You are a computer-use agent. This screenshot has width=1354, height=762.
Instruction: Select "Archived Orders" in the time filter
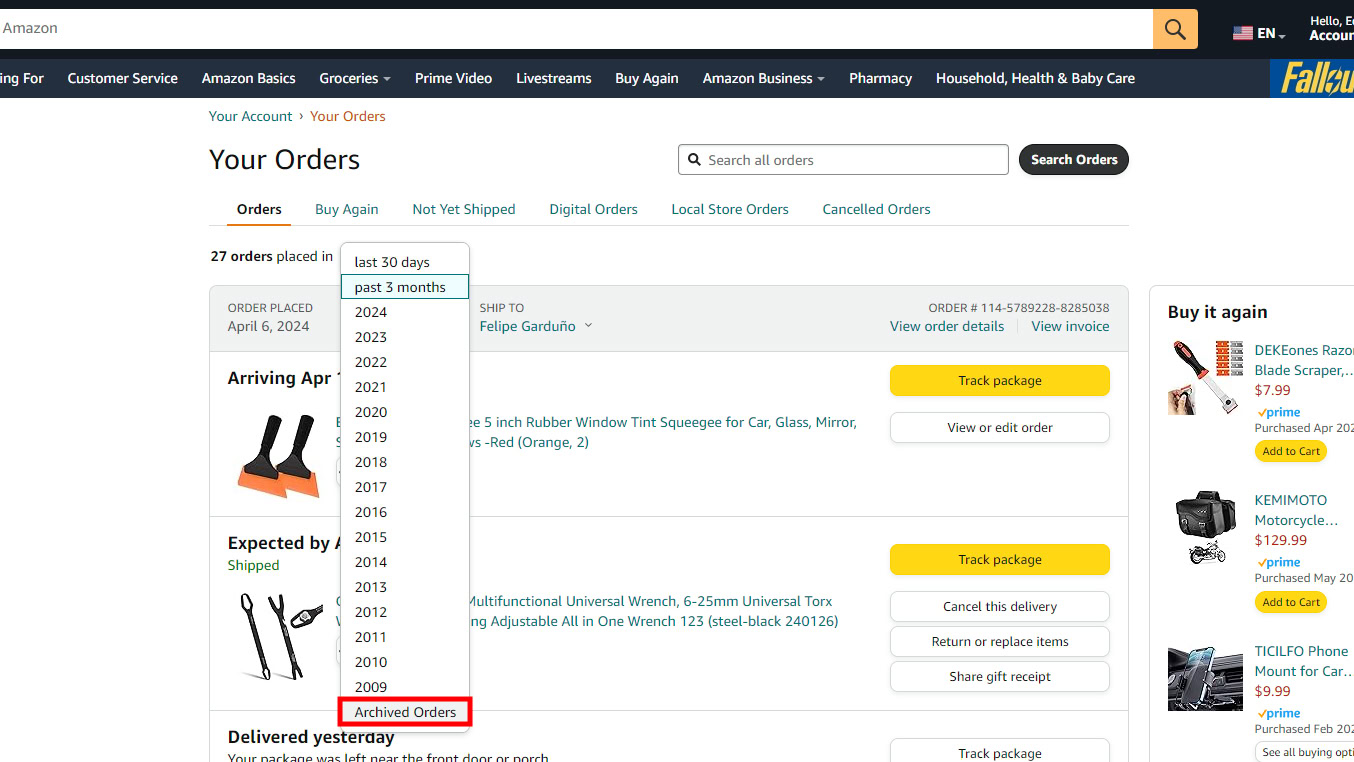click(404, 711)
